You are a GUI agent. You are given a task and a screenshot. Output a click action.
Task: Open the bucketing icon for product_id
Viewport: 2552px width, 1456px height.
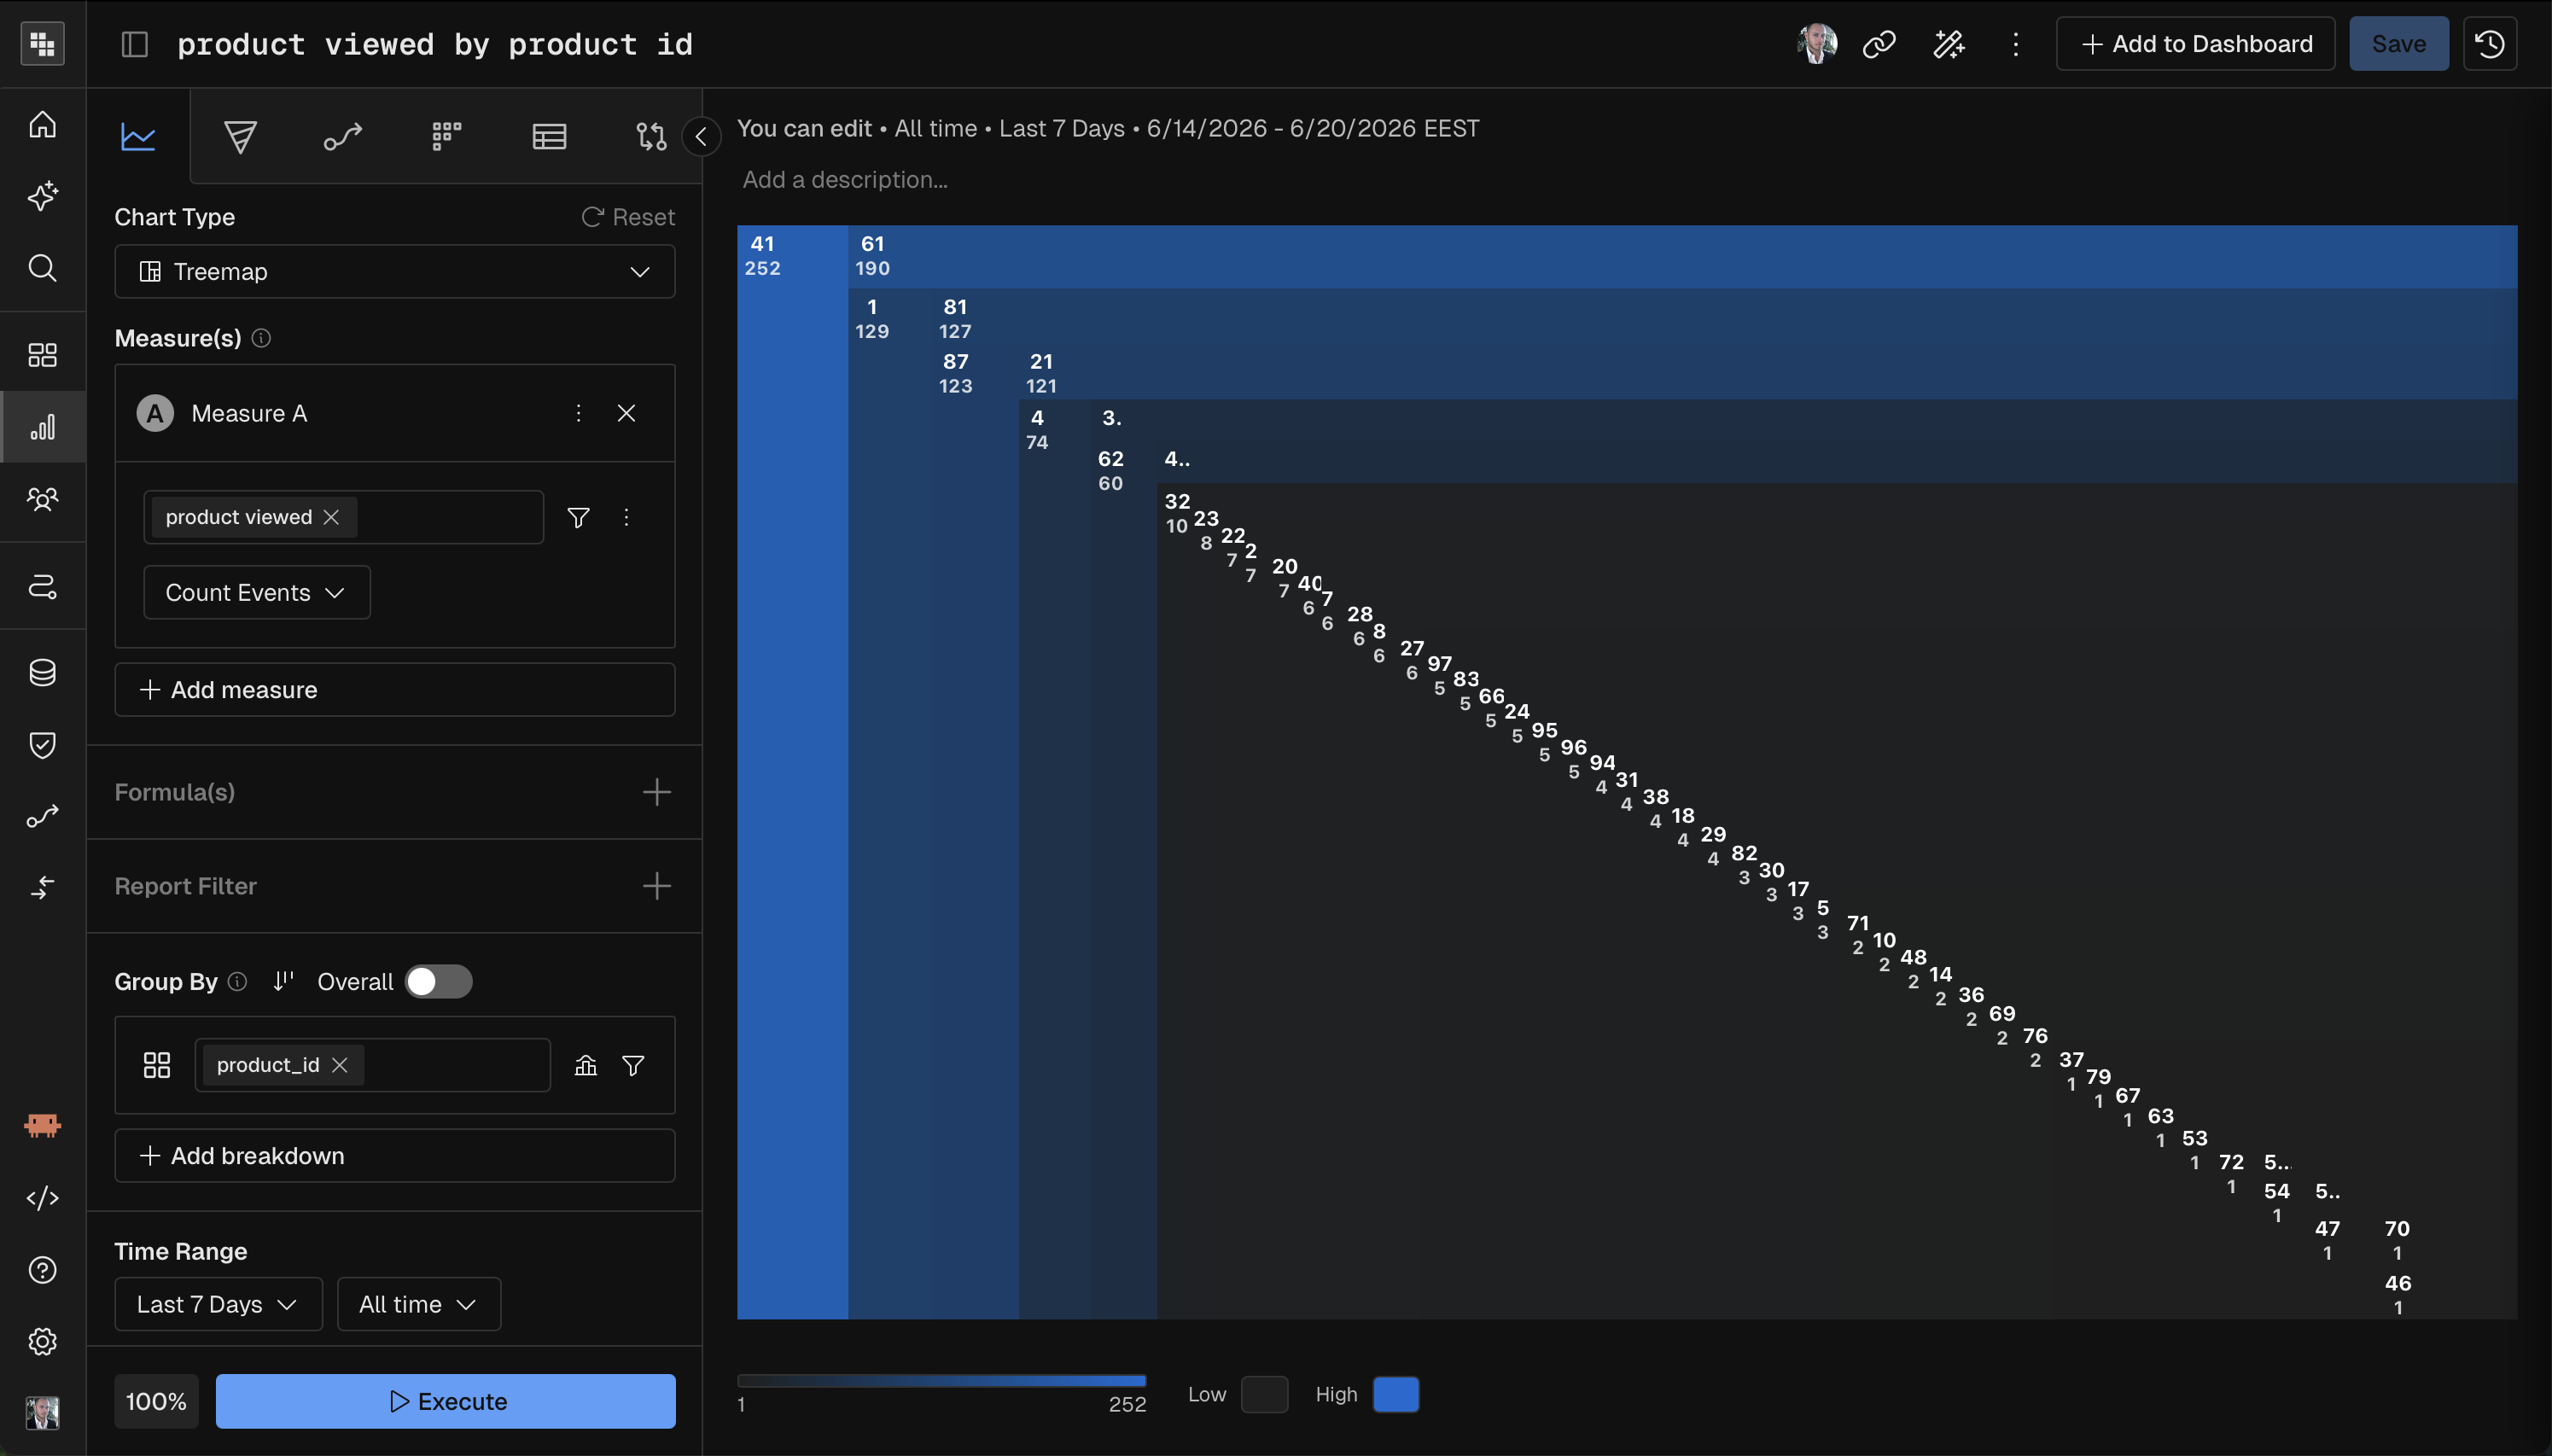point(586,1065)
